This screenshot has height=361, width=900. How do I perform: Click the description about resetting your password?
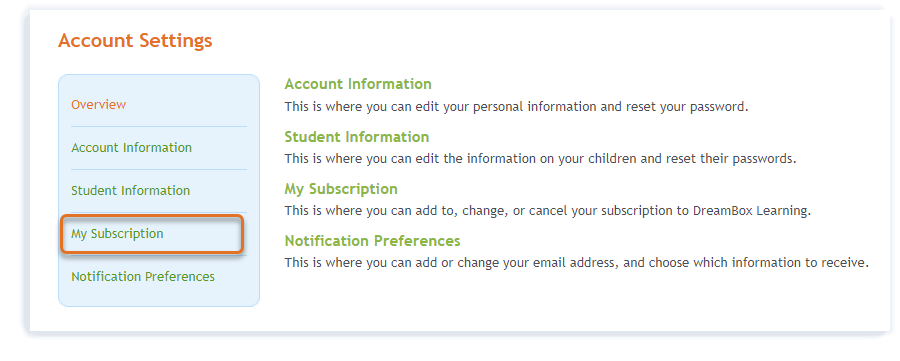[x=517, y=107]
